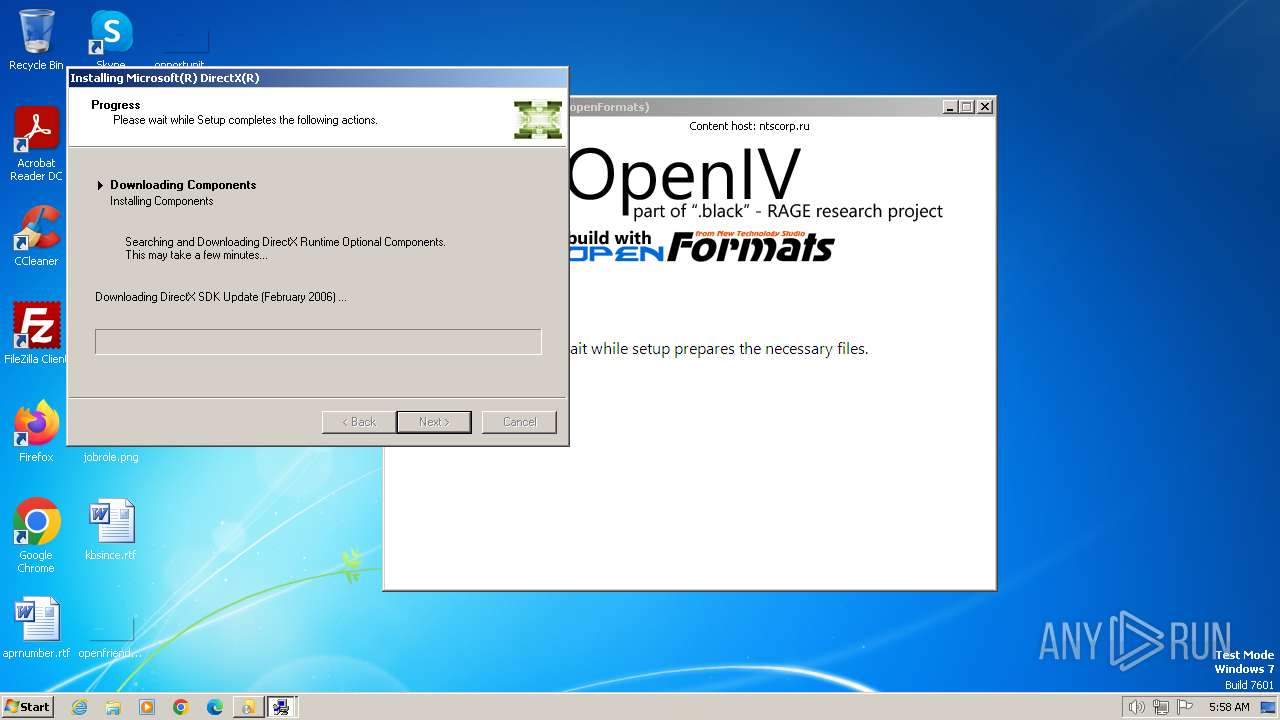Click the Installing Components step
1280x720 pixels.
coord(162,201)
